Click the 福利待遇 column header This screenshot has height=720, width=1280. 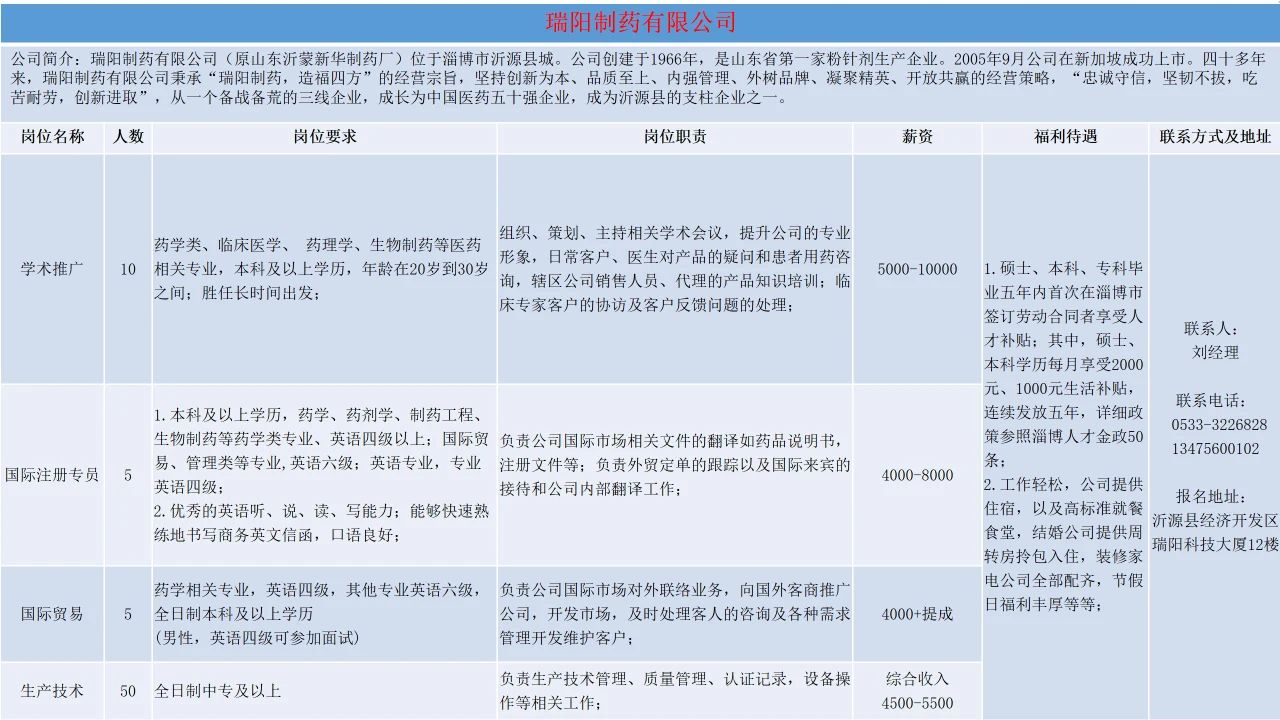[1065, 137]
